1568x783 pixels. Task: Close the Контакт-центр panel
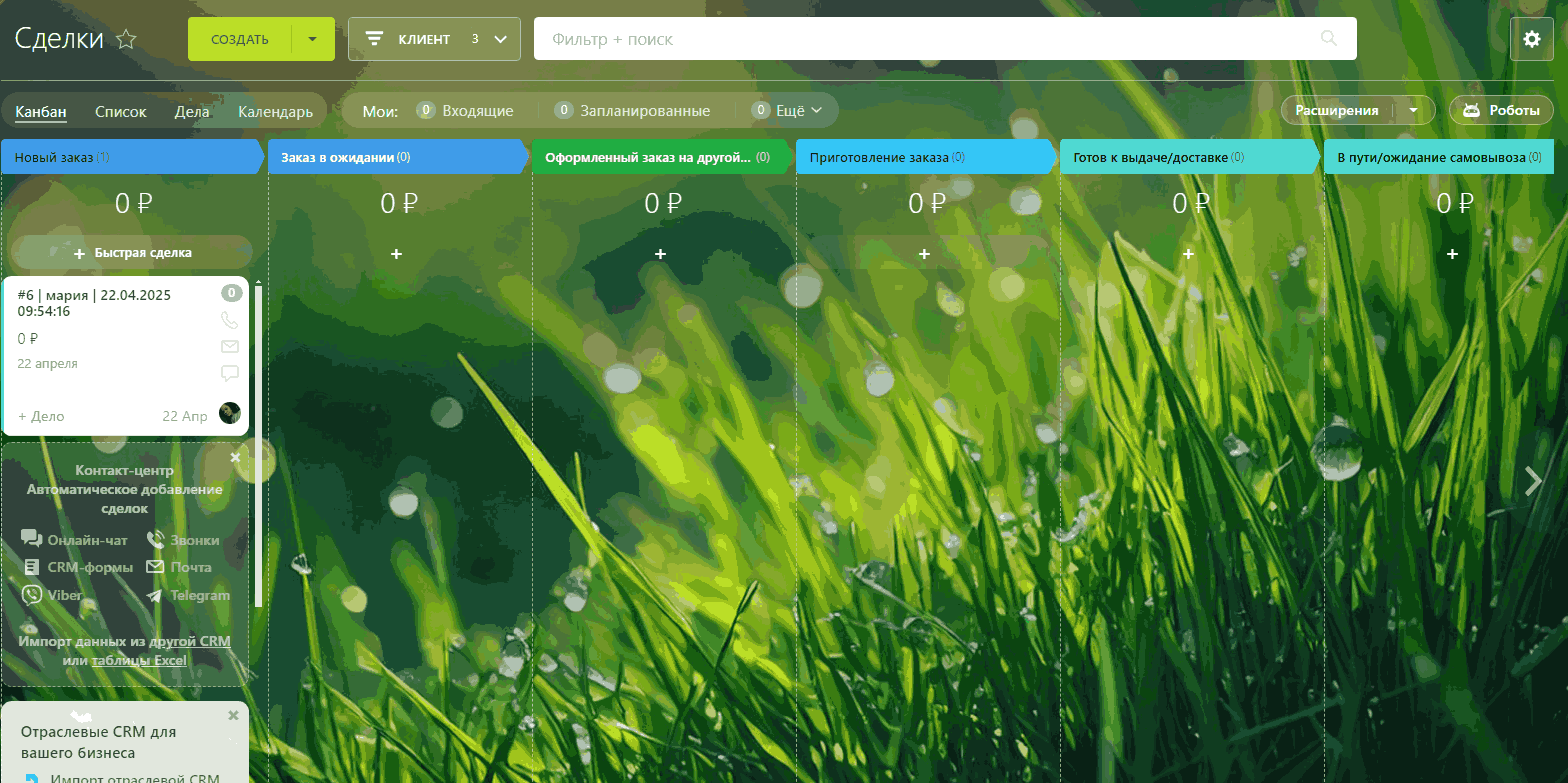[x=235, y=457]
